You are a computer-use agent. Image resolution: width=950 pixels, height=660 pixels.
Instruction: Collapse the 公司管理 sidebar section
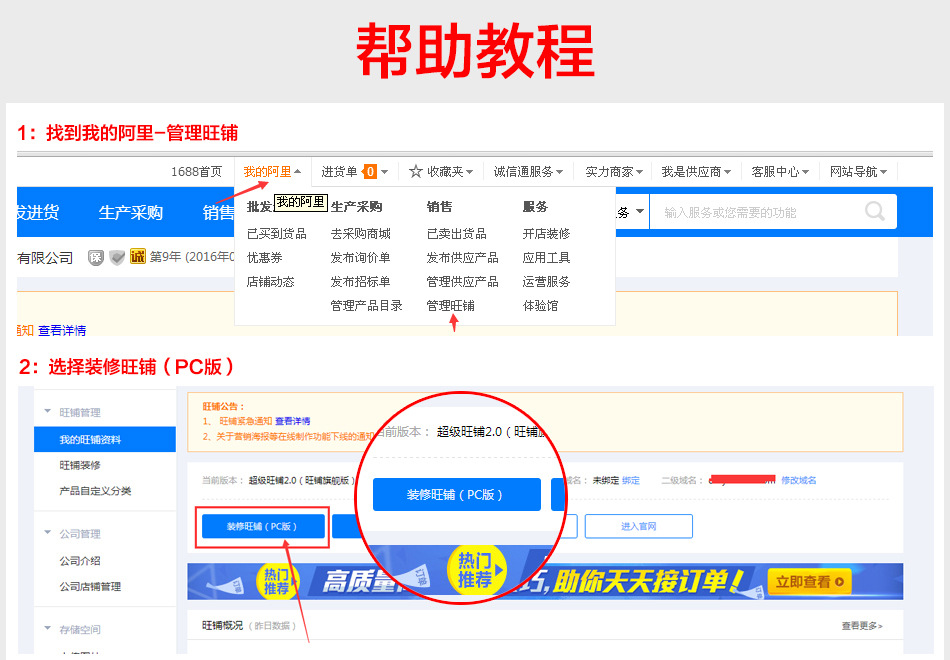point(48,533)
